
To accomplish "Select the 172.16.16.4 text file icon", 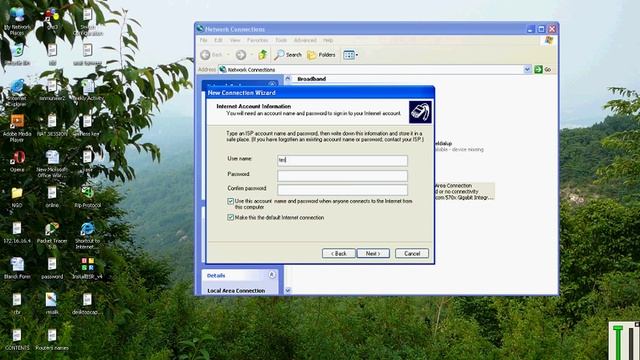I will click(17, 233).
